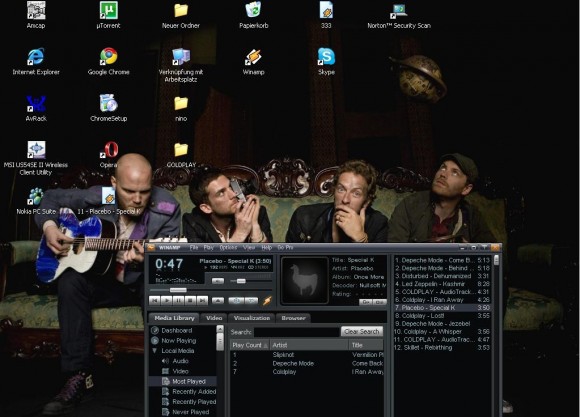This screenshot has height=417, width=580.
Task: Toggle Winamp shuffle mode
Action: [236, 300]
